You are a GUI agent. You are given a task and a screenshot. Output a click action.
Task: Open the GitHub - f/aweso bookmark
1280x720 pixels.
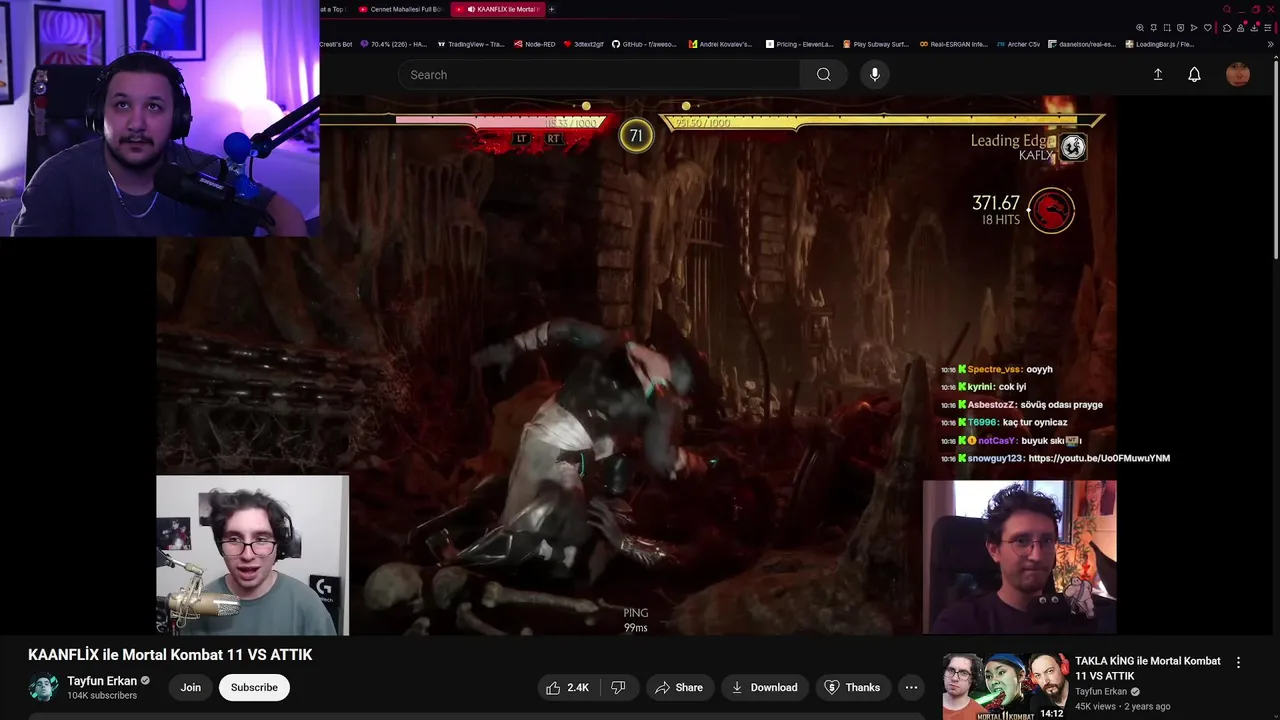tap(645, 44)
